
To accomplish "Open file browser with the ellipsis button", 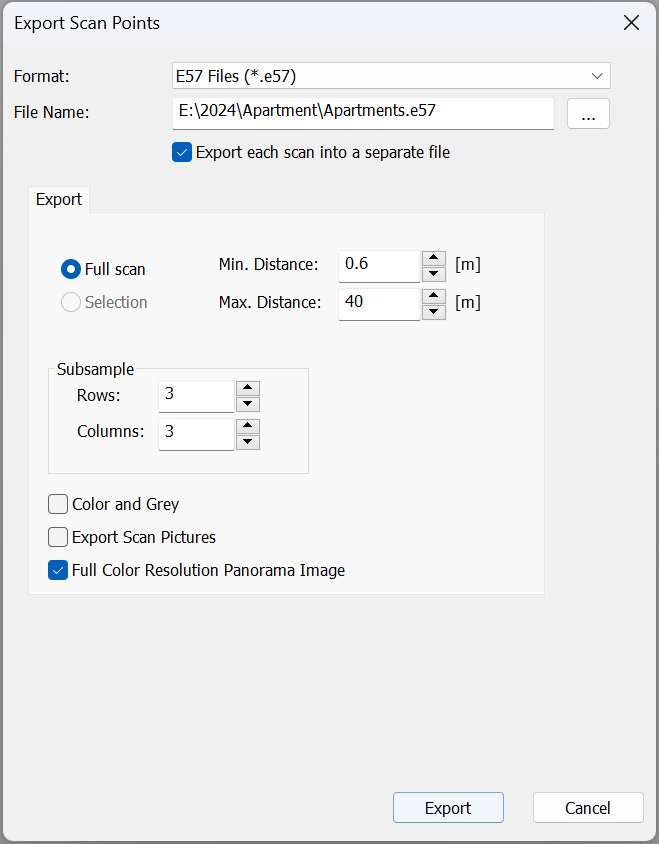I will (588, 114).
